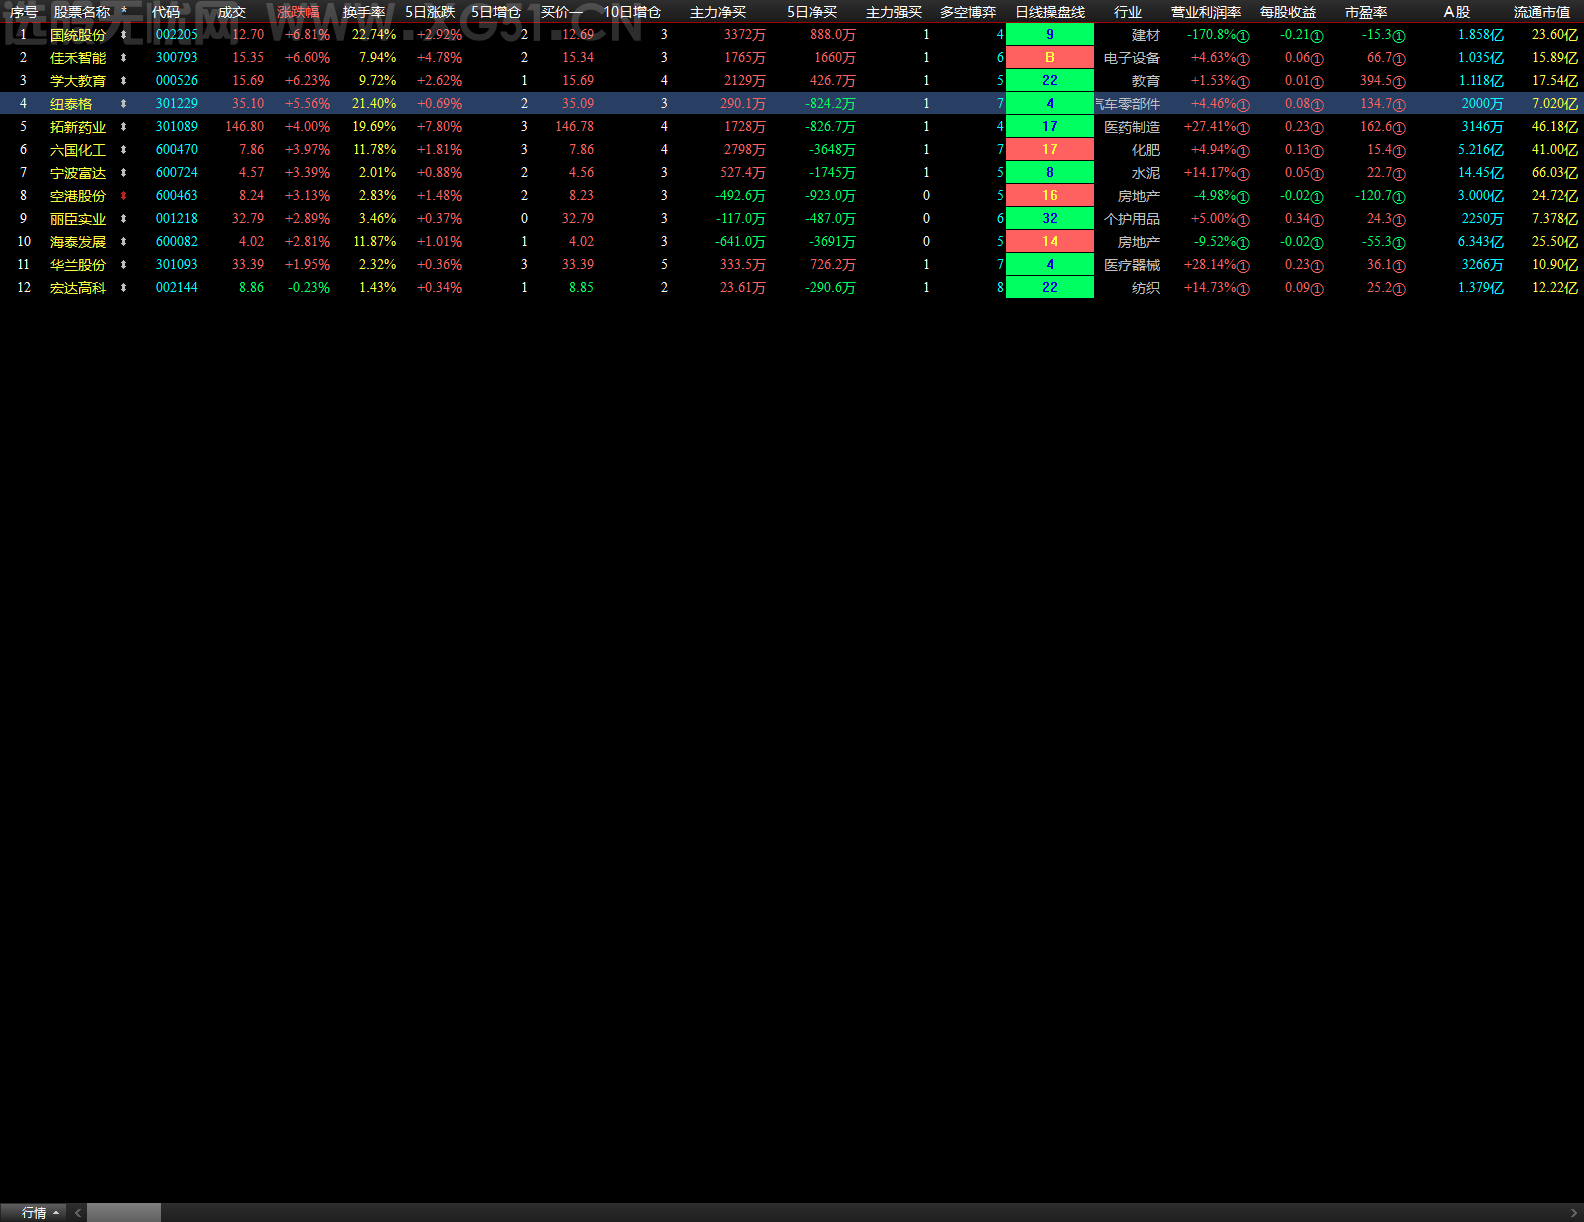Click circled icon after 0.13 earnings per share
1584x1222 pixels.
[1317, 151]
